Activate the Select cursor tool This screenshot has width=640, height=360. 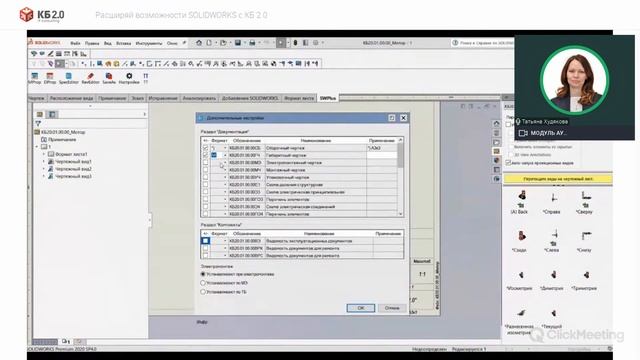click(x=281, y=42)
